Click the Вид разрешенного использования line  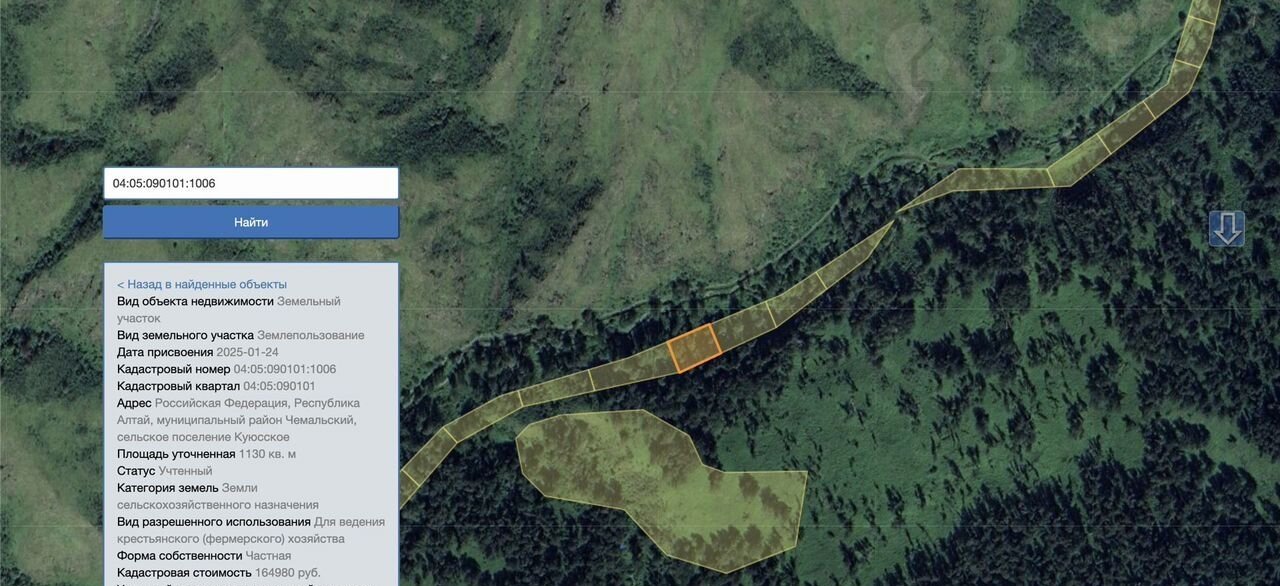click(251, 530)
